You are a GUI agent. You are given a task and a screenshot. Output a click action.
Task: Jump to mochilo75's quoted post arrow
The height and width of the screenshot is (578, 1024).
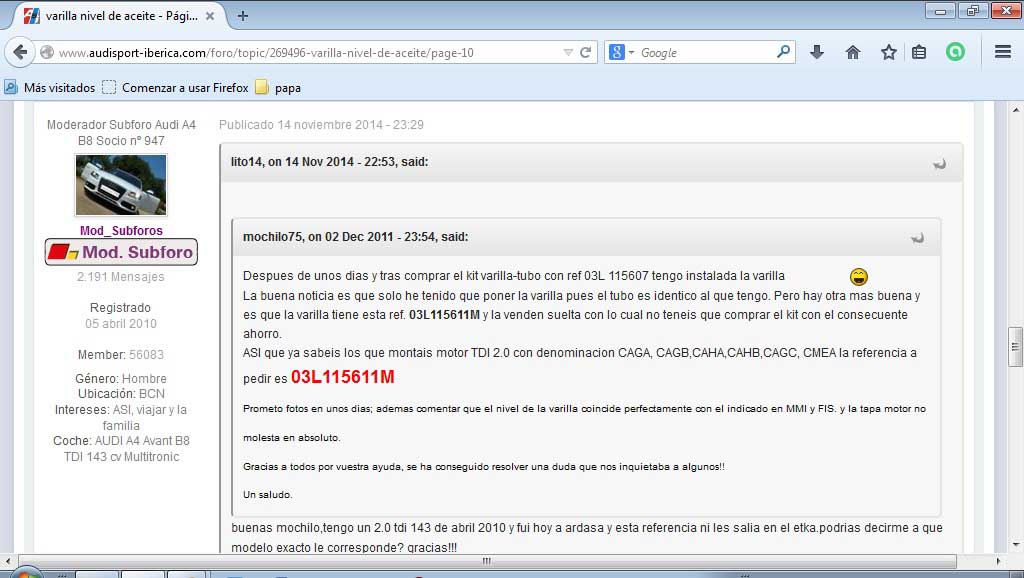(x=918, y=238)
